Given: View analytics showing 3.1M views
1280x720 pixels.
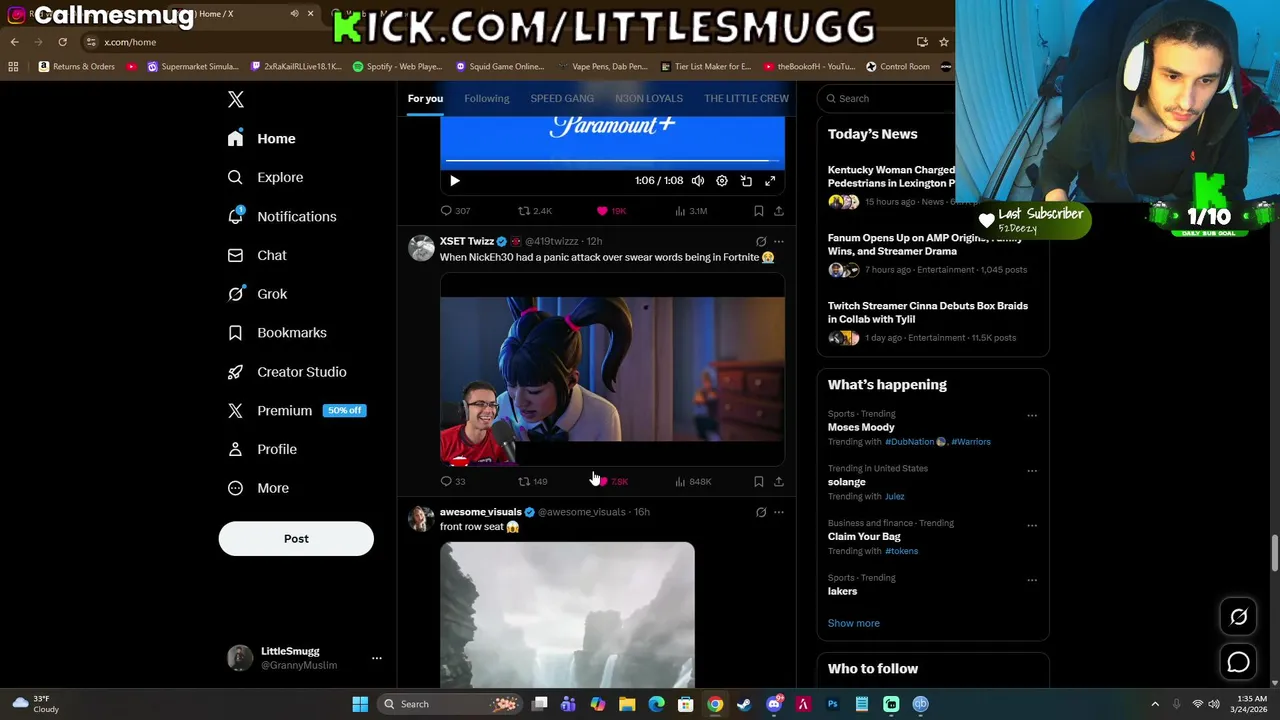Looking at the screenshot, I should [691, 211].
